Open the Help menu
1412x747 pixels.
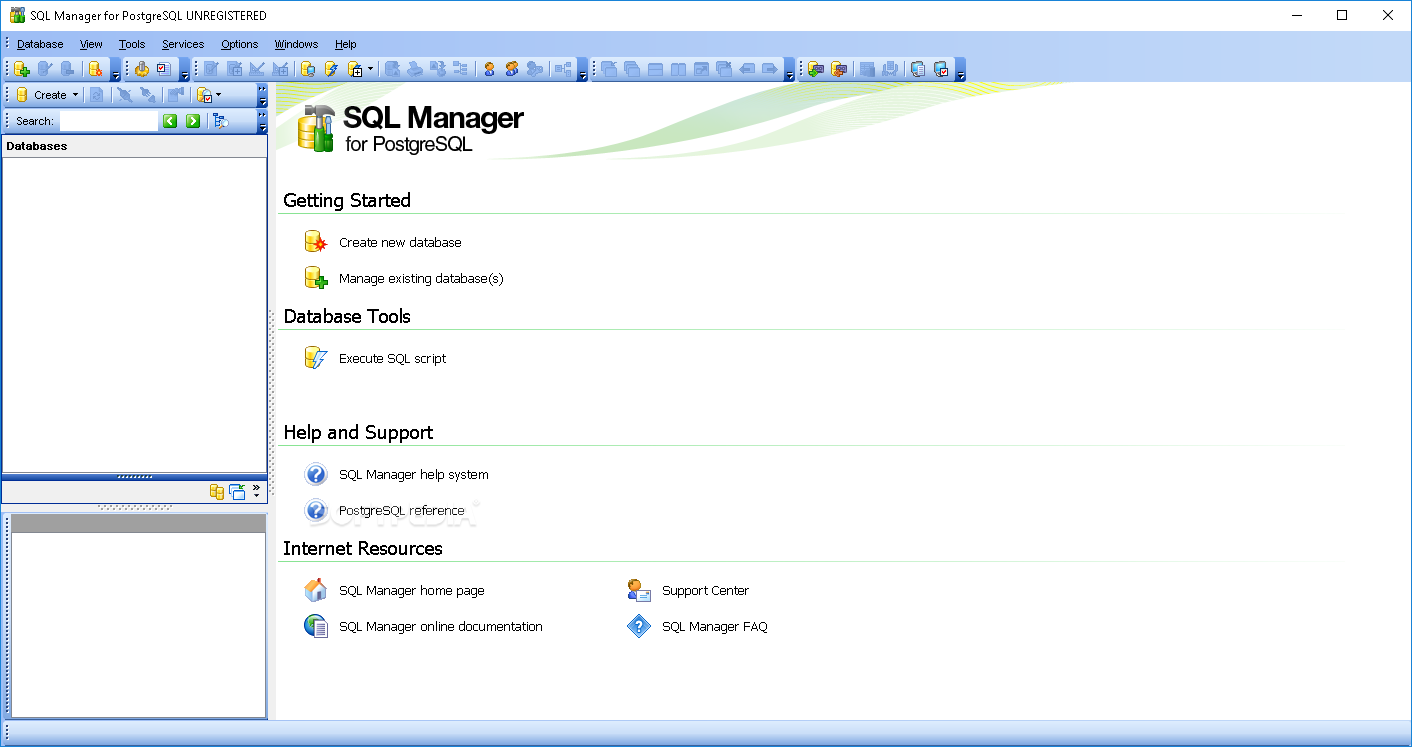(x=346, y=44)
